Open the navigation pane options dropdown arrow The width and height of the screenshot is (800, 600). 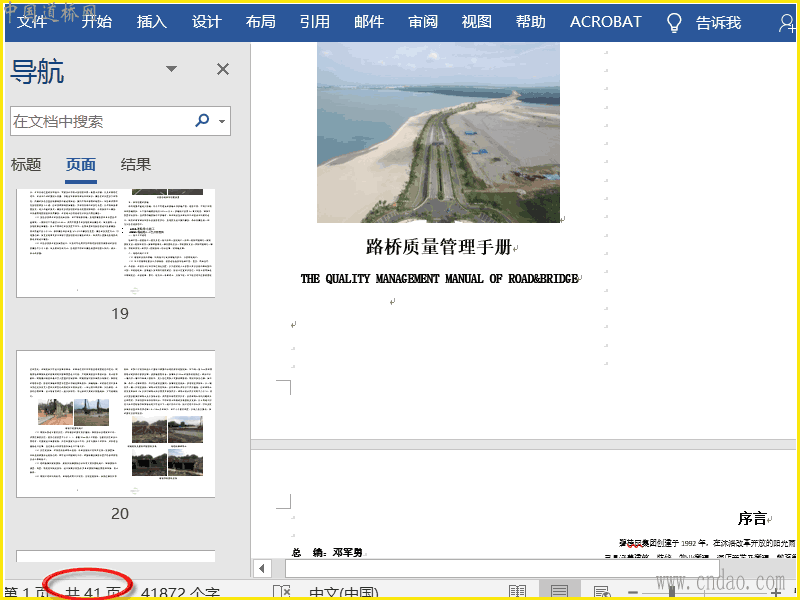point(171,69)
